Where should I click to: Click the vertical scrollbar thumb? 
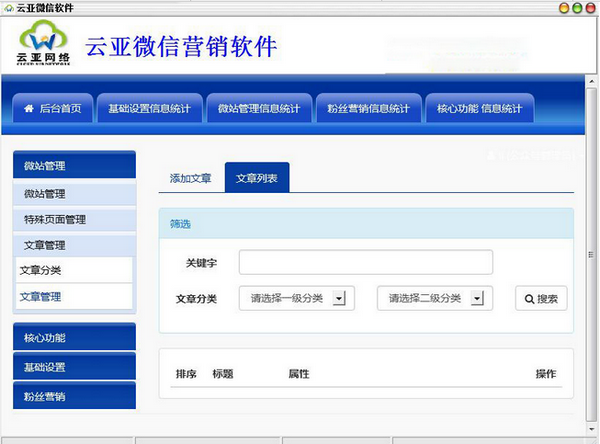pyautogui.click(x=591, y=255)
